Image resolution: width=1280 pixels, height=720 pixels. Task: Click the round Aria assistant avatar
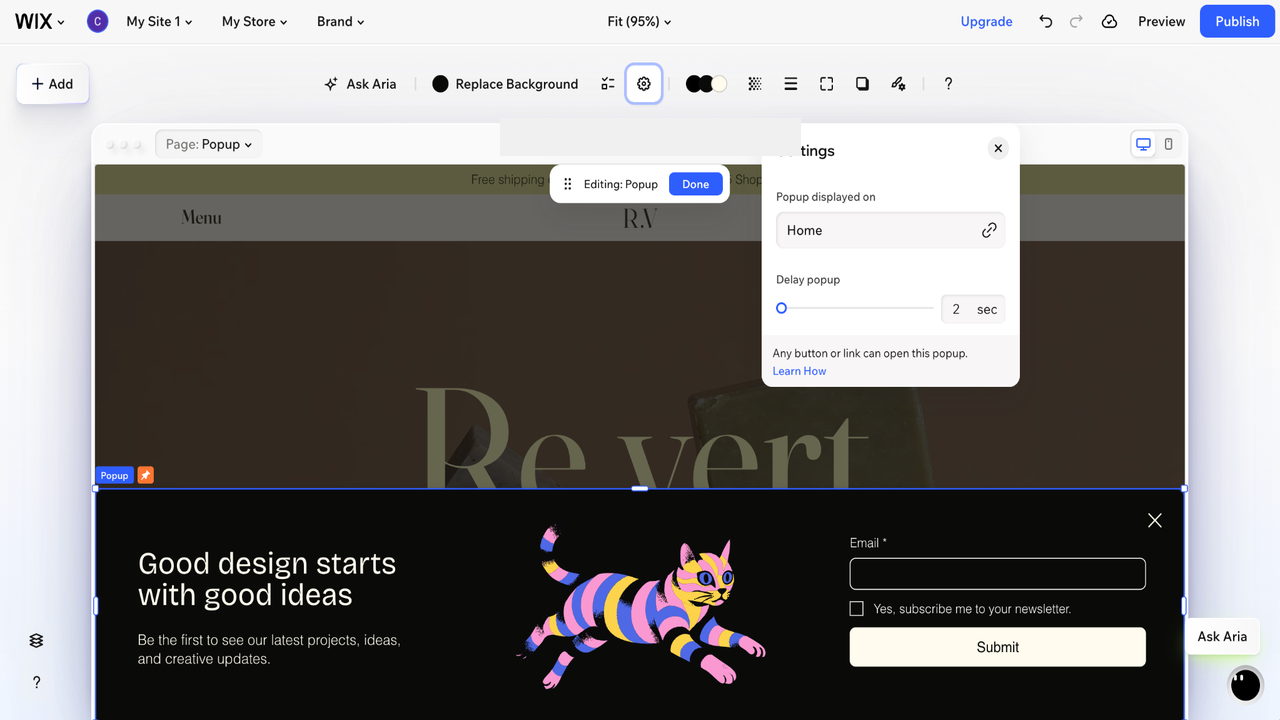pos(1245,684)
